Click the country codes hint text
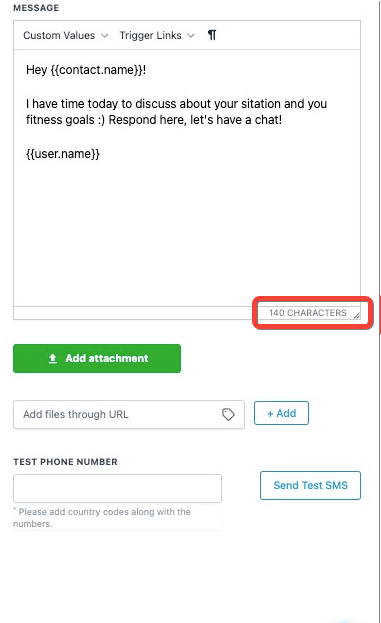381x623 pixels. click(x=102, y=517)
